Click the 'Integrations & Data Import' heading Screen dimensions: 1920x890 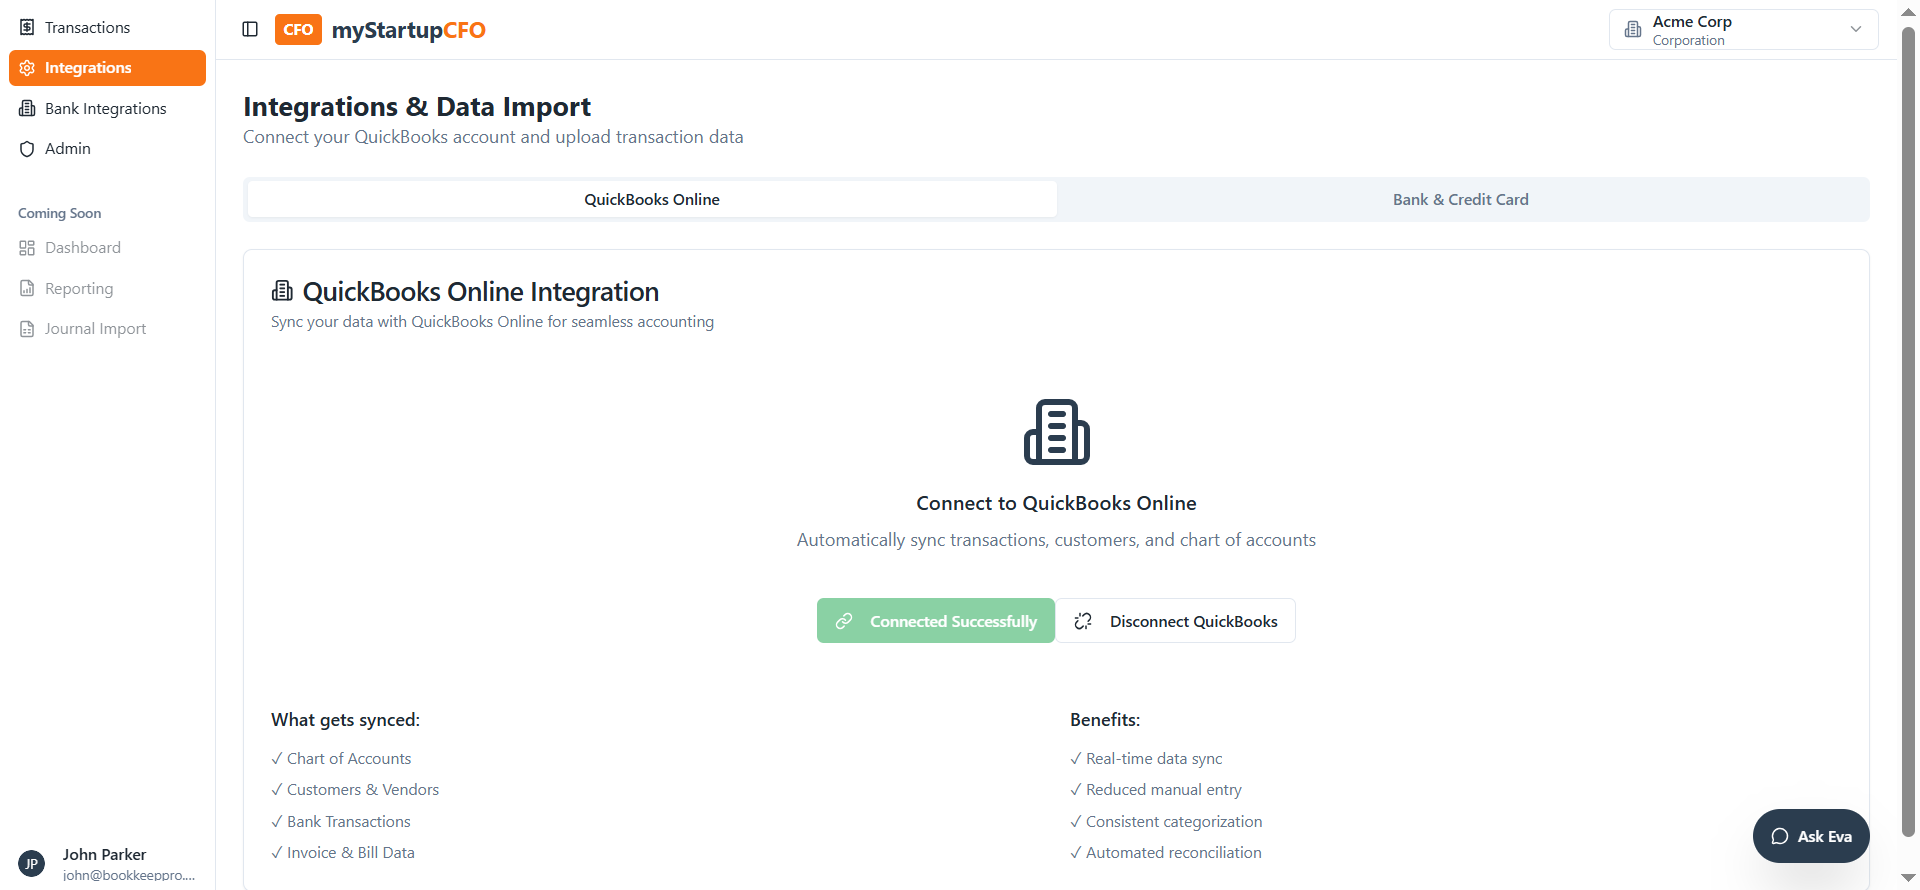(417, 106)
